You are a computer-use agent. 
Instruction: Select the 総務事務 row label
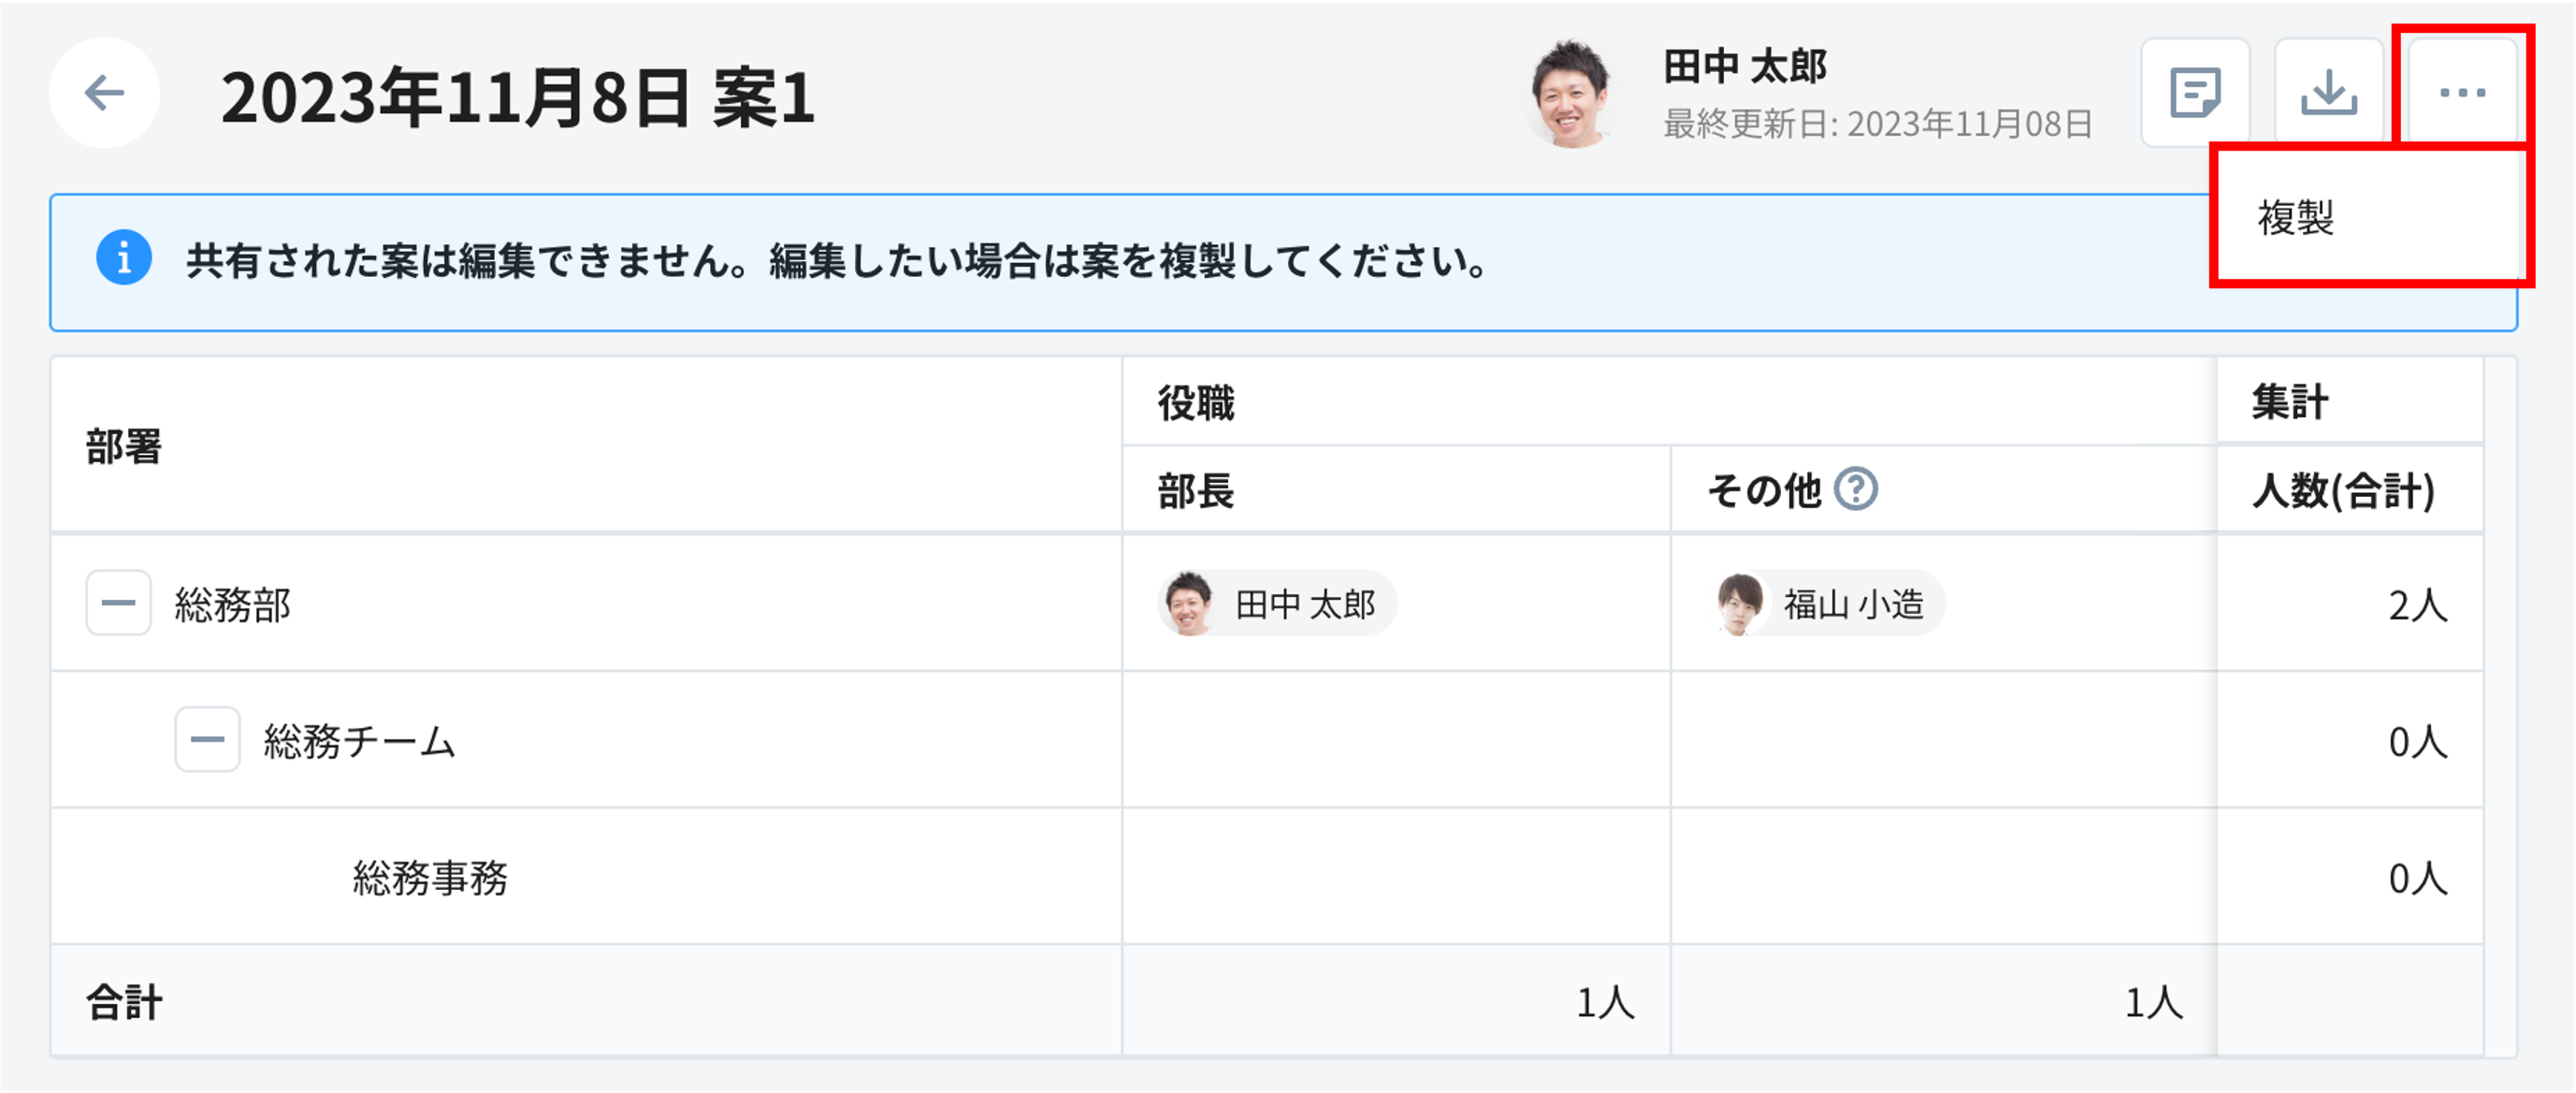[x=432, y=877]
